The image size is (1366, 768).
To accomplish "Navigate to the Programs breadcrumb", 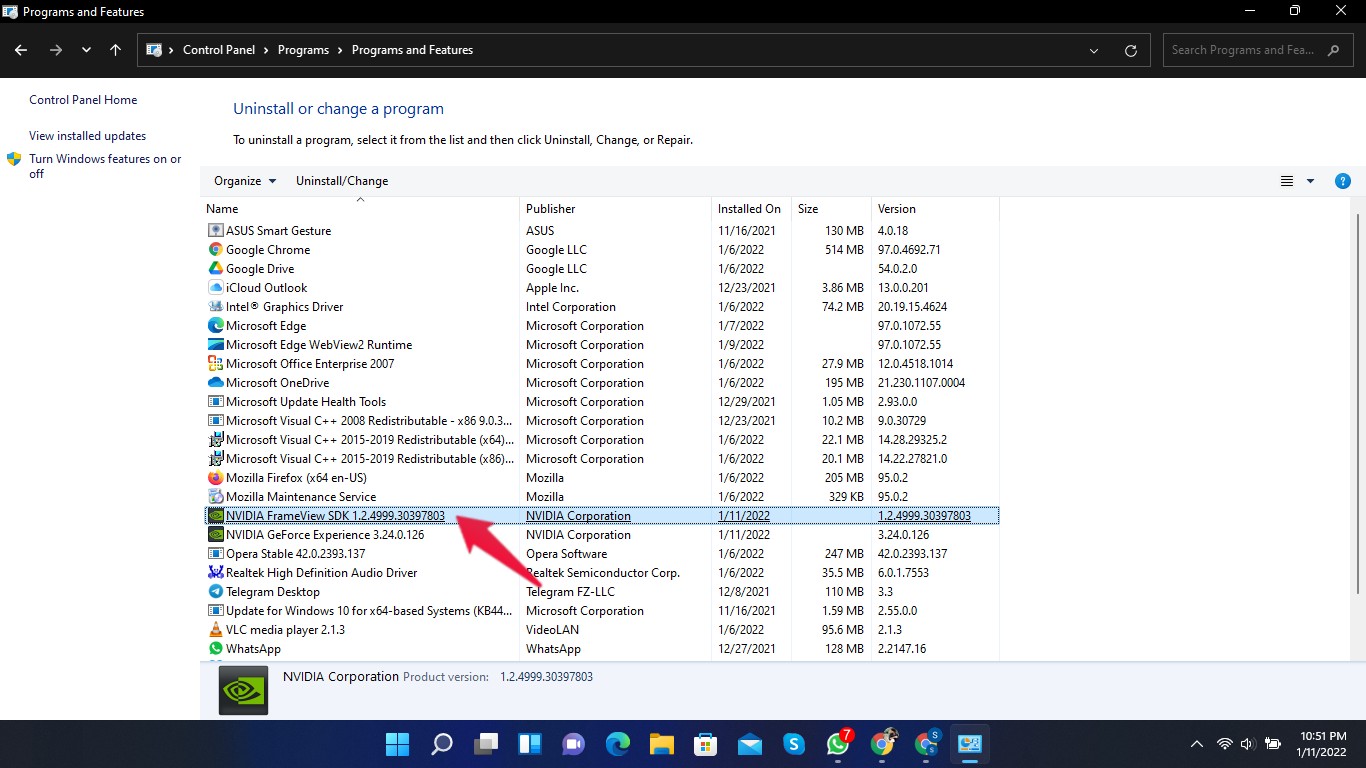I will (303, 50).
